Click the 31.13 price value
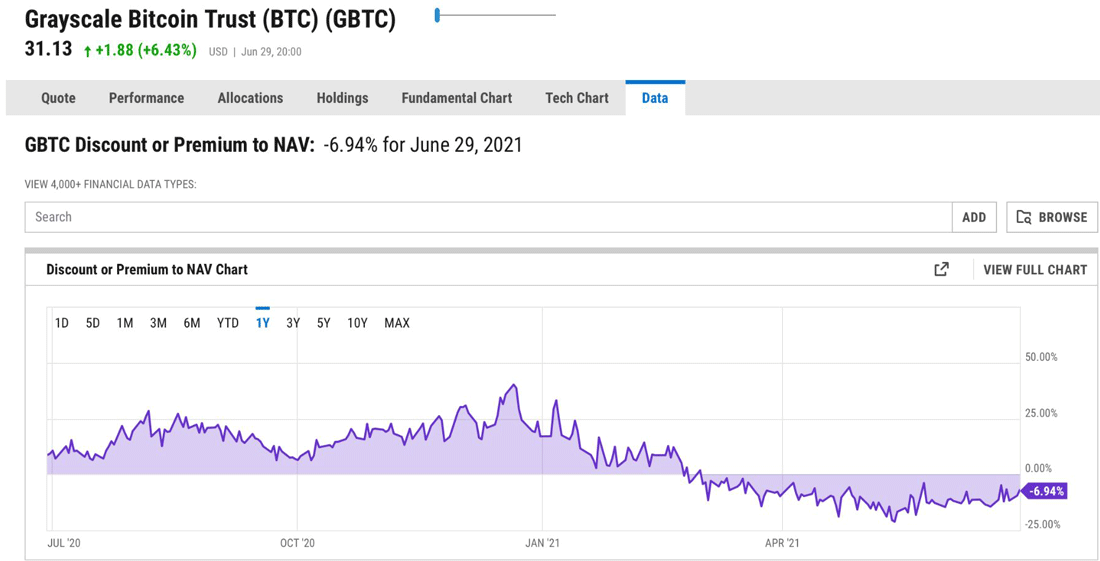The width and height of the screenshot is (1100, 561). 48,50
